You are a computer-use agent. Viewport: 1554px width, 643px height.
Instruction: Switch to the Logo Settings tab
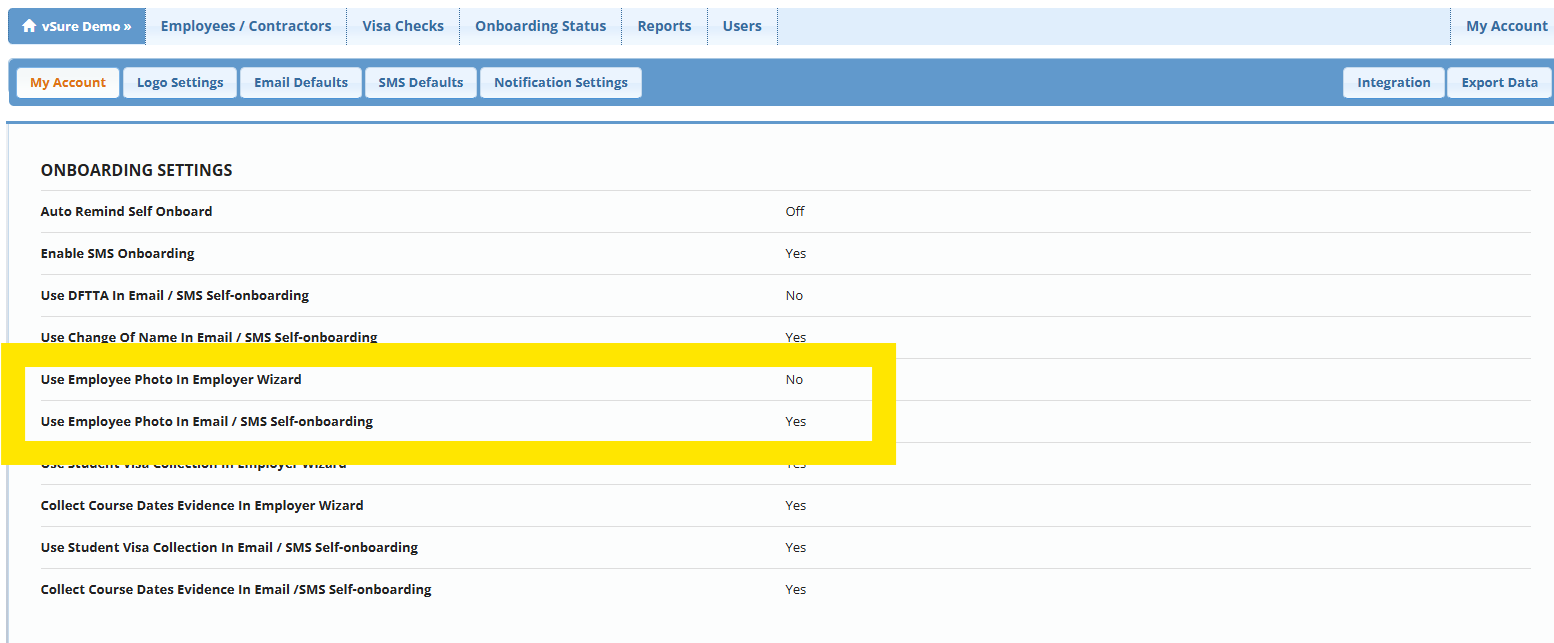click(x=180, y=82)
